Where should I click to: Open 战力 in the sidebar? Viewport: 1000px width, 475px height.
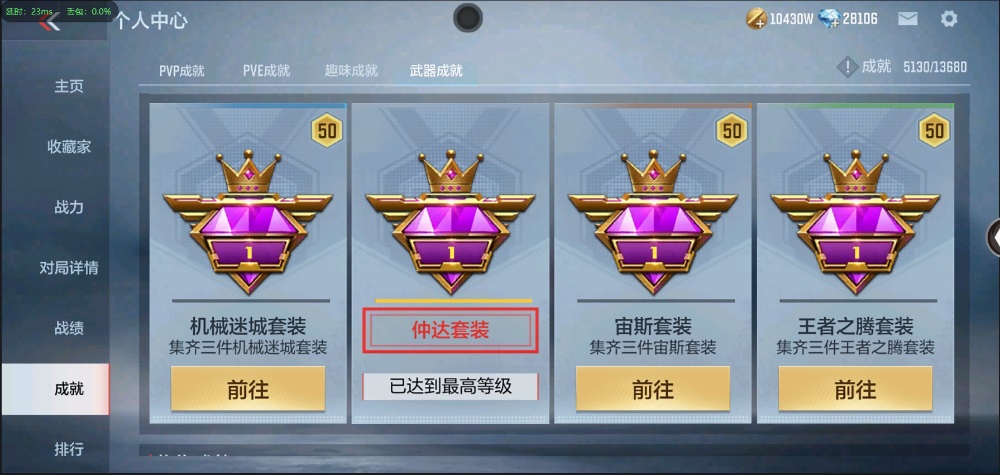point(69,207)
